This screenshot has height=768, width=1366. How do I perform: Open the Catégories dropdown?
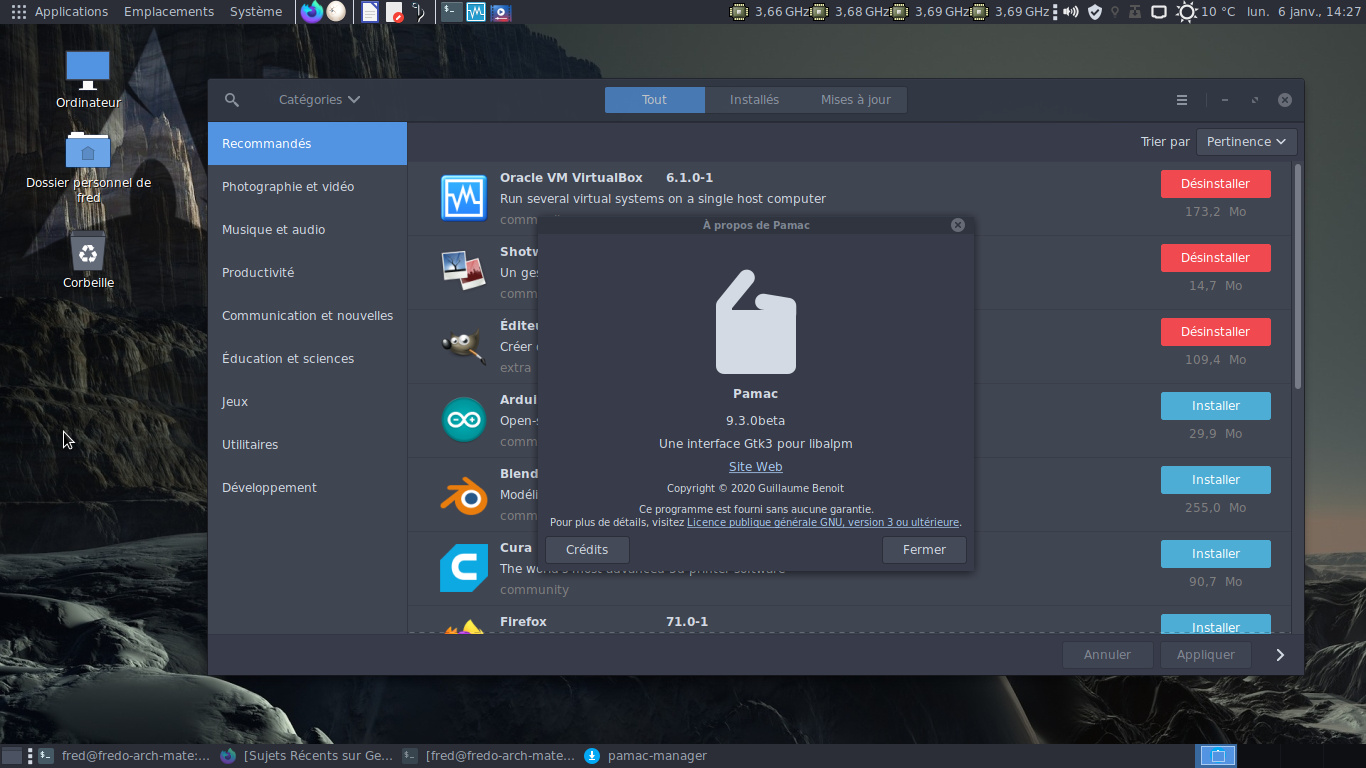click(319, 100)
